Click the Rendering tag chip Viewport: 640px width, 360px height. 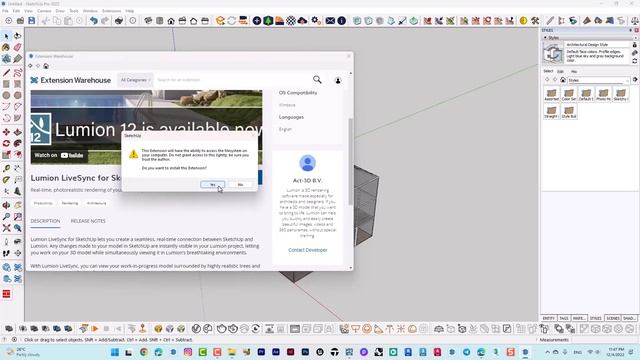click(x=70, y=203)
